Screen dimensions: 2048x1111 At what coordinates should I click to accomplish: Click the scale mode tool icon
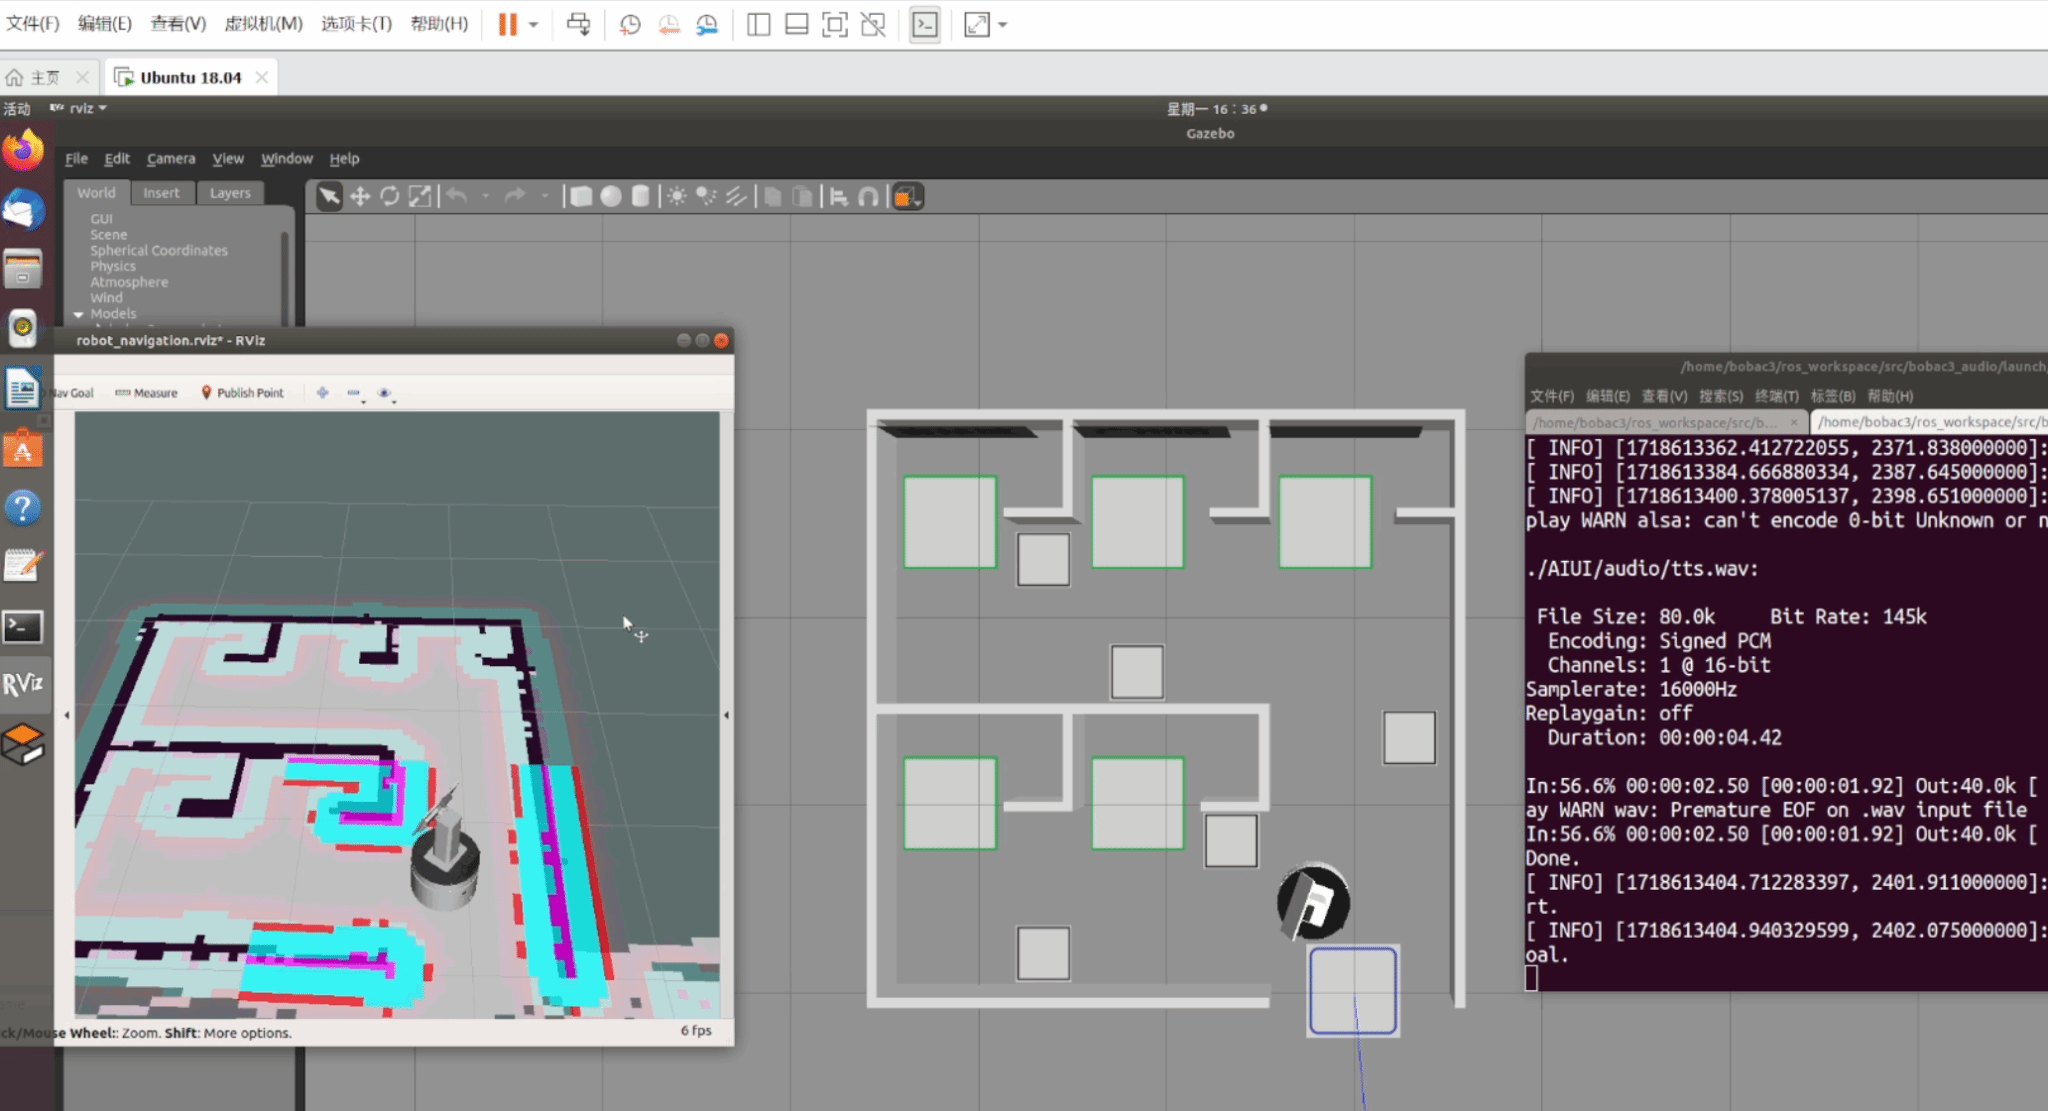pyautogui.click(x=420, y=197)
